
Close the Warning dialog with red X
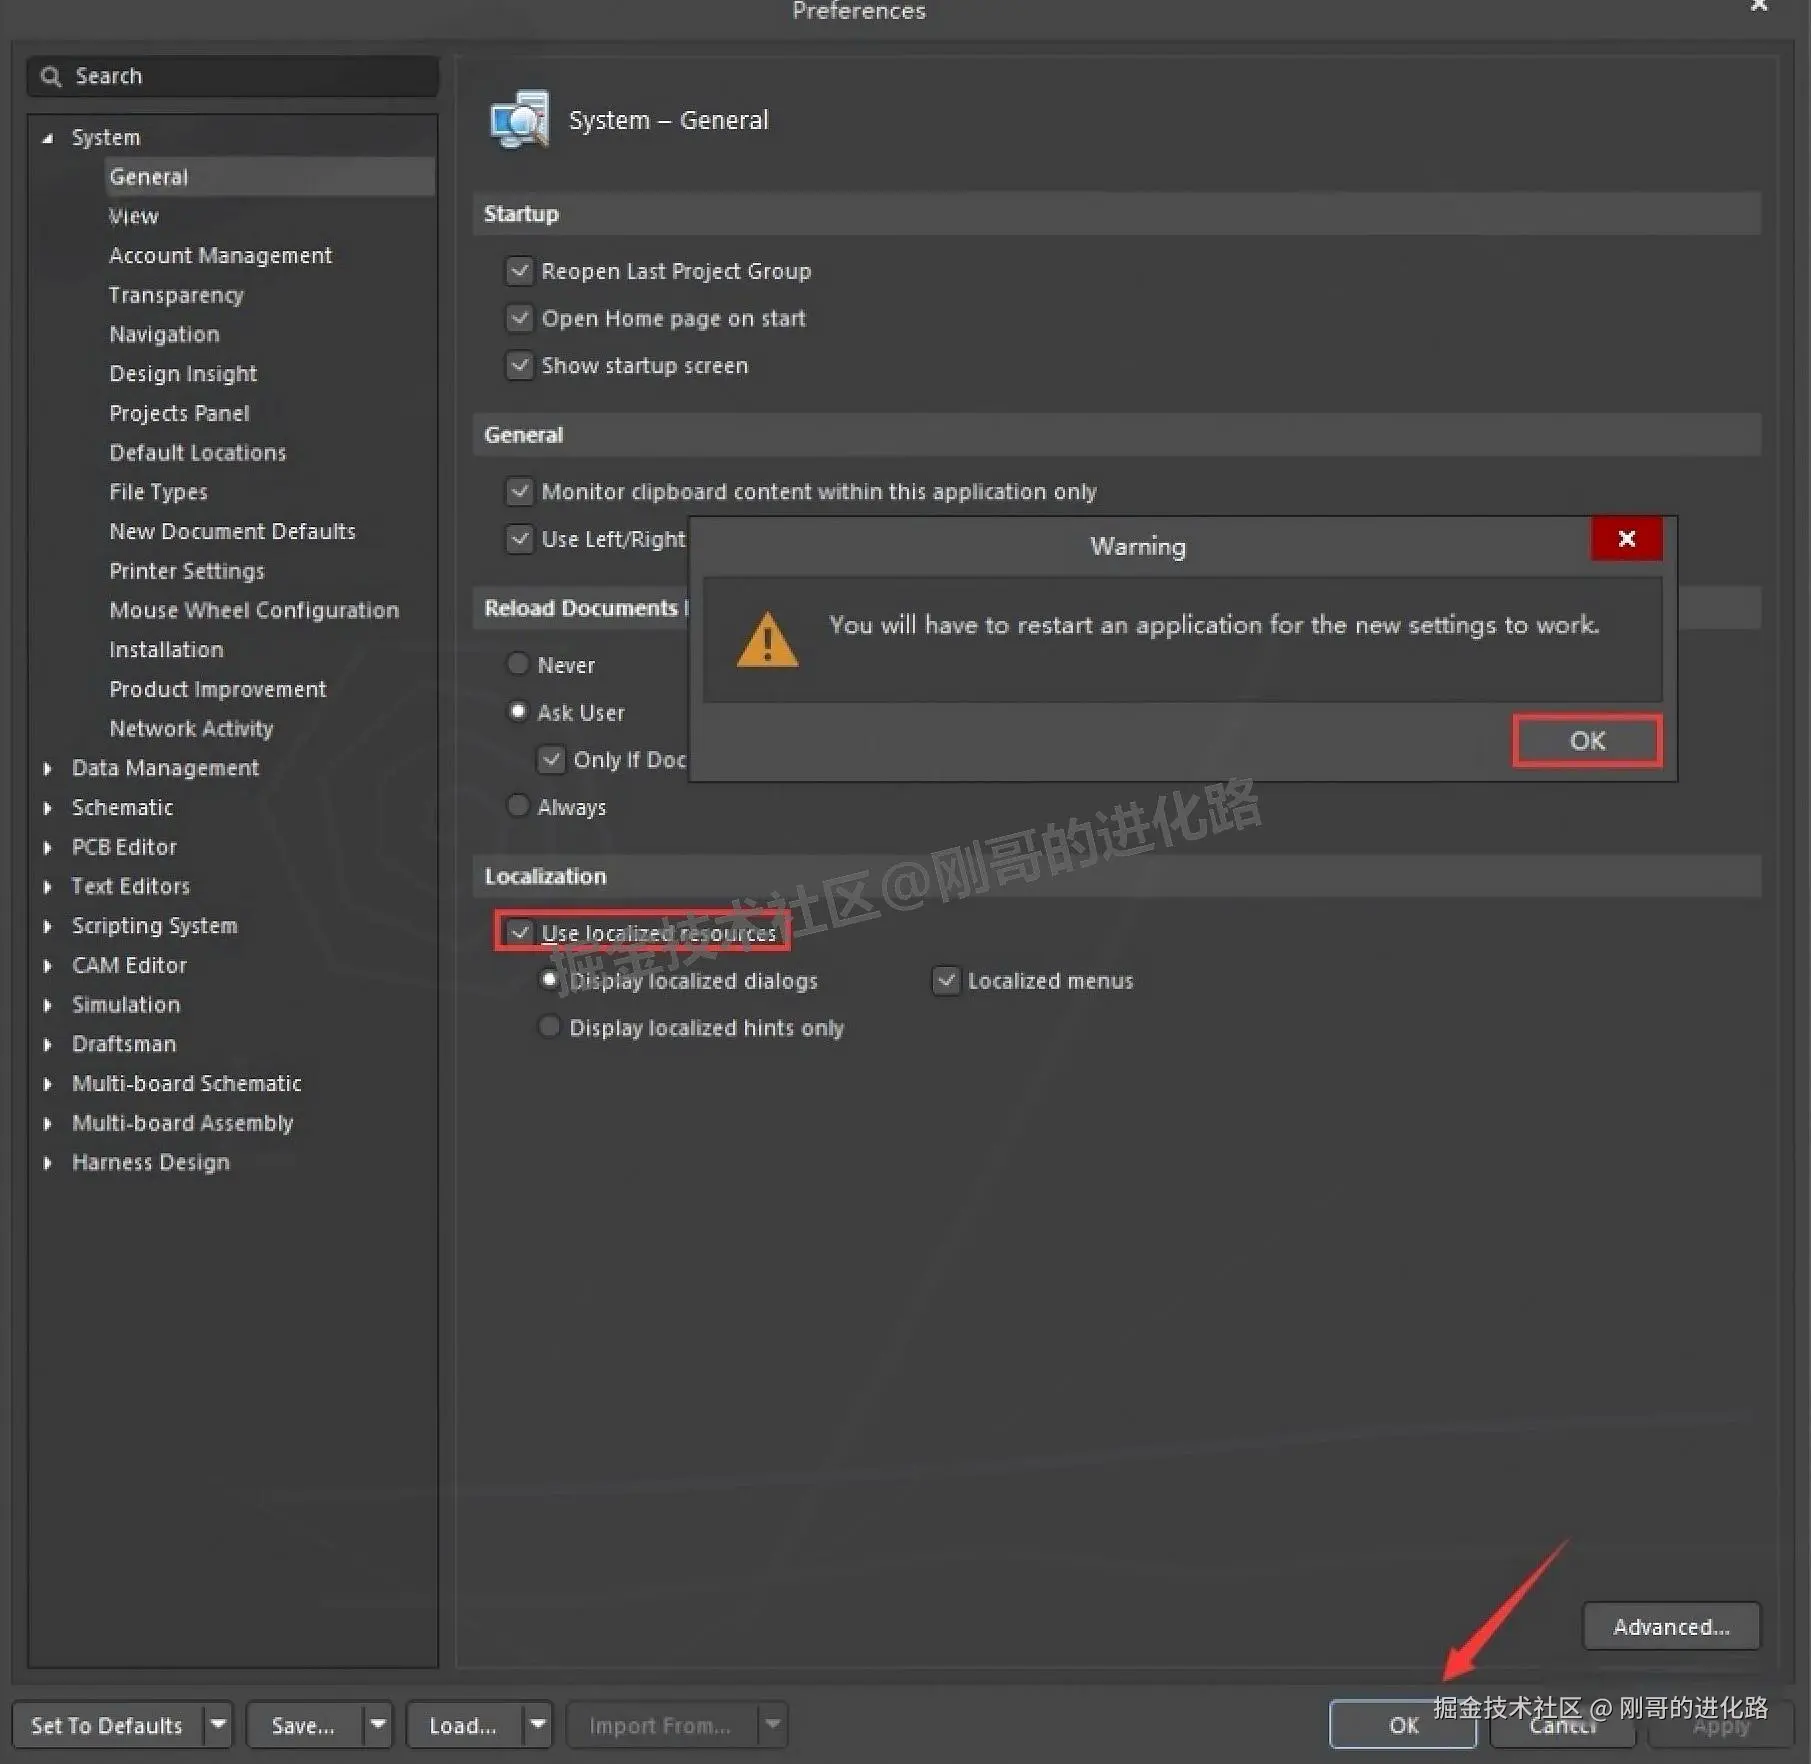pyautogui.click(x=1627, y=539)
